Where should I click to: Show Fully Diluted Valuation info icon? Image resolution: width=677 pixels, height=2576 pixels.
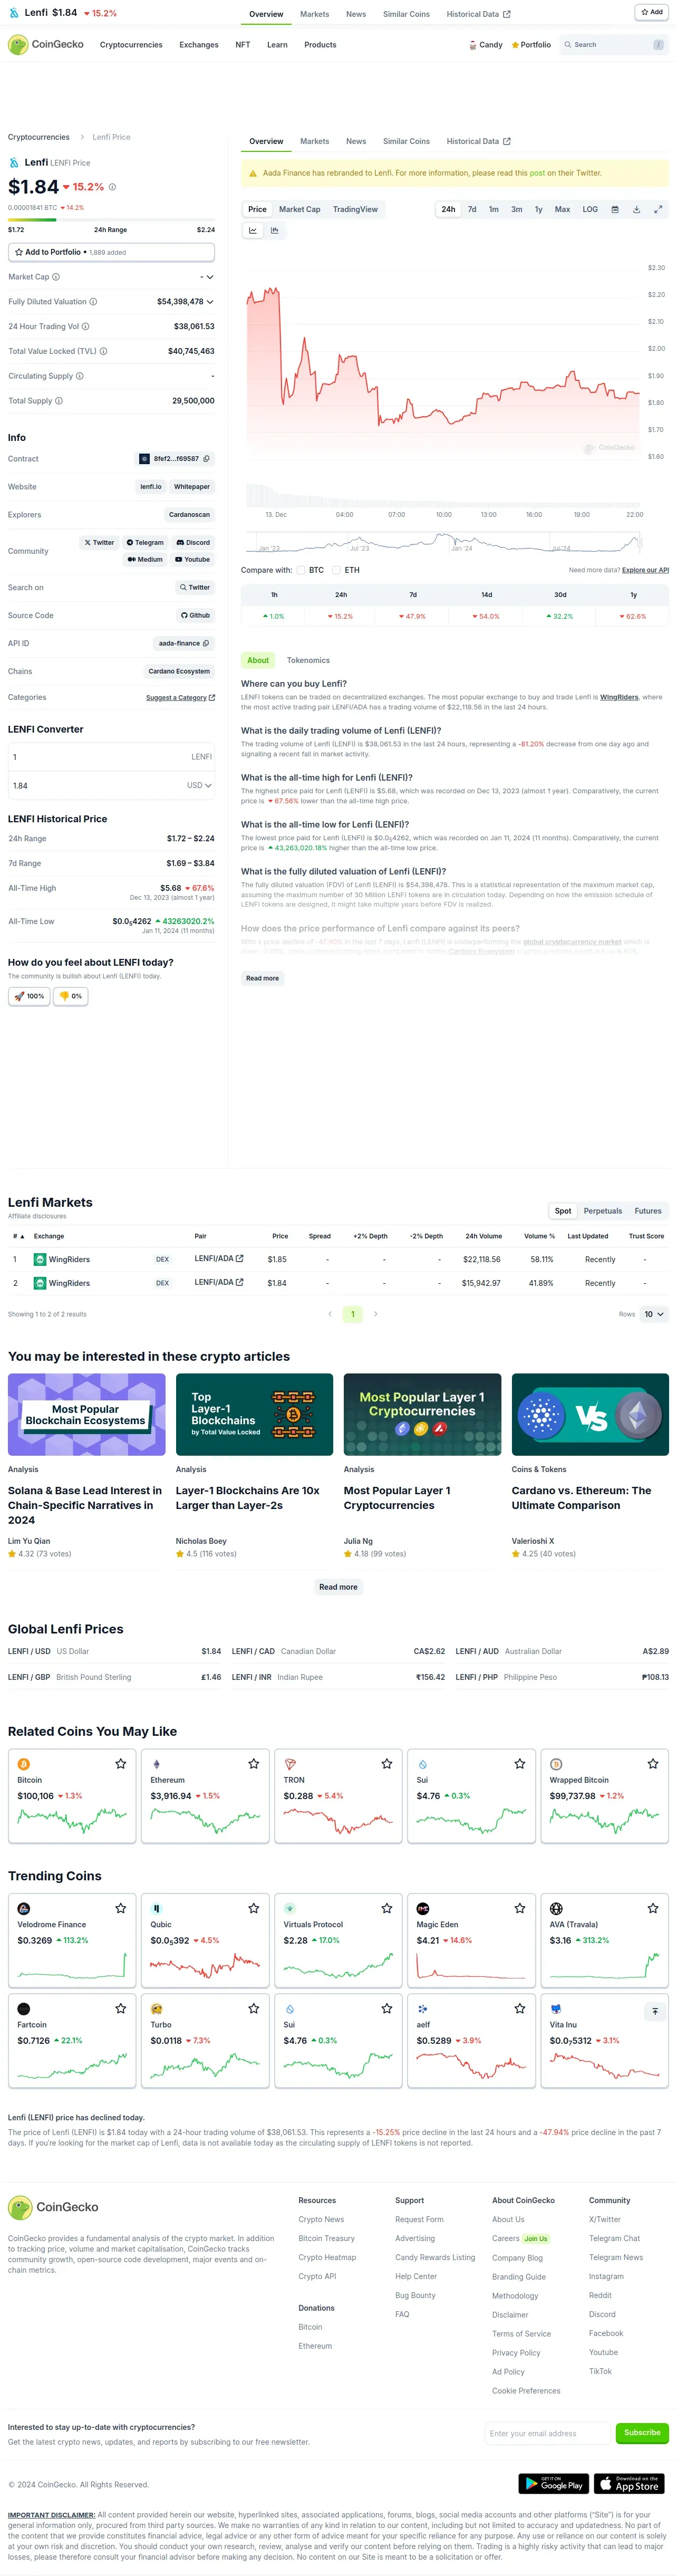click(93, 302)
